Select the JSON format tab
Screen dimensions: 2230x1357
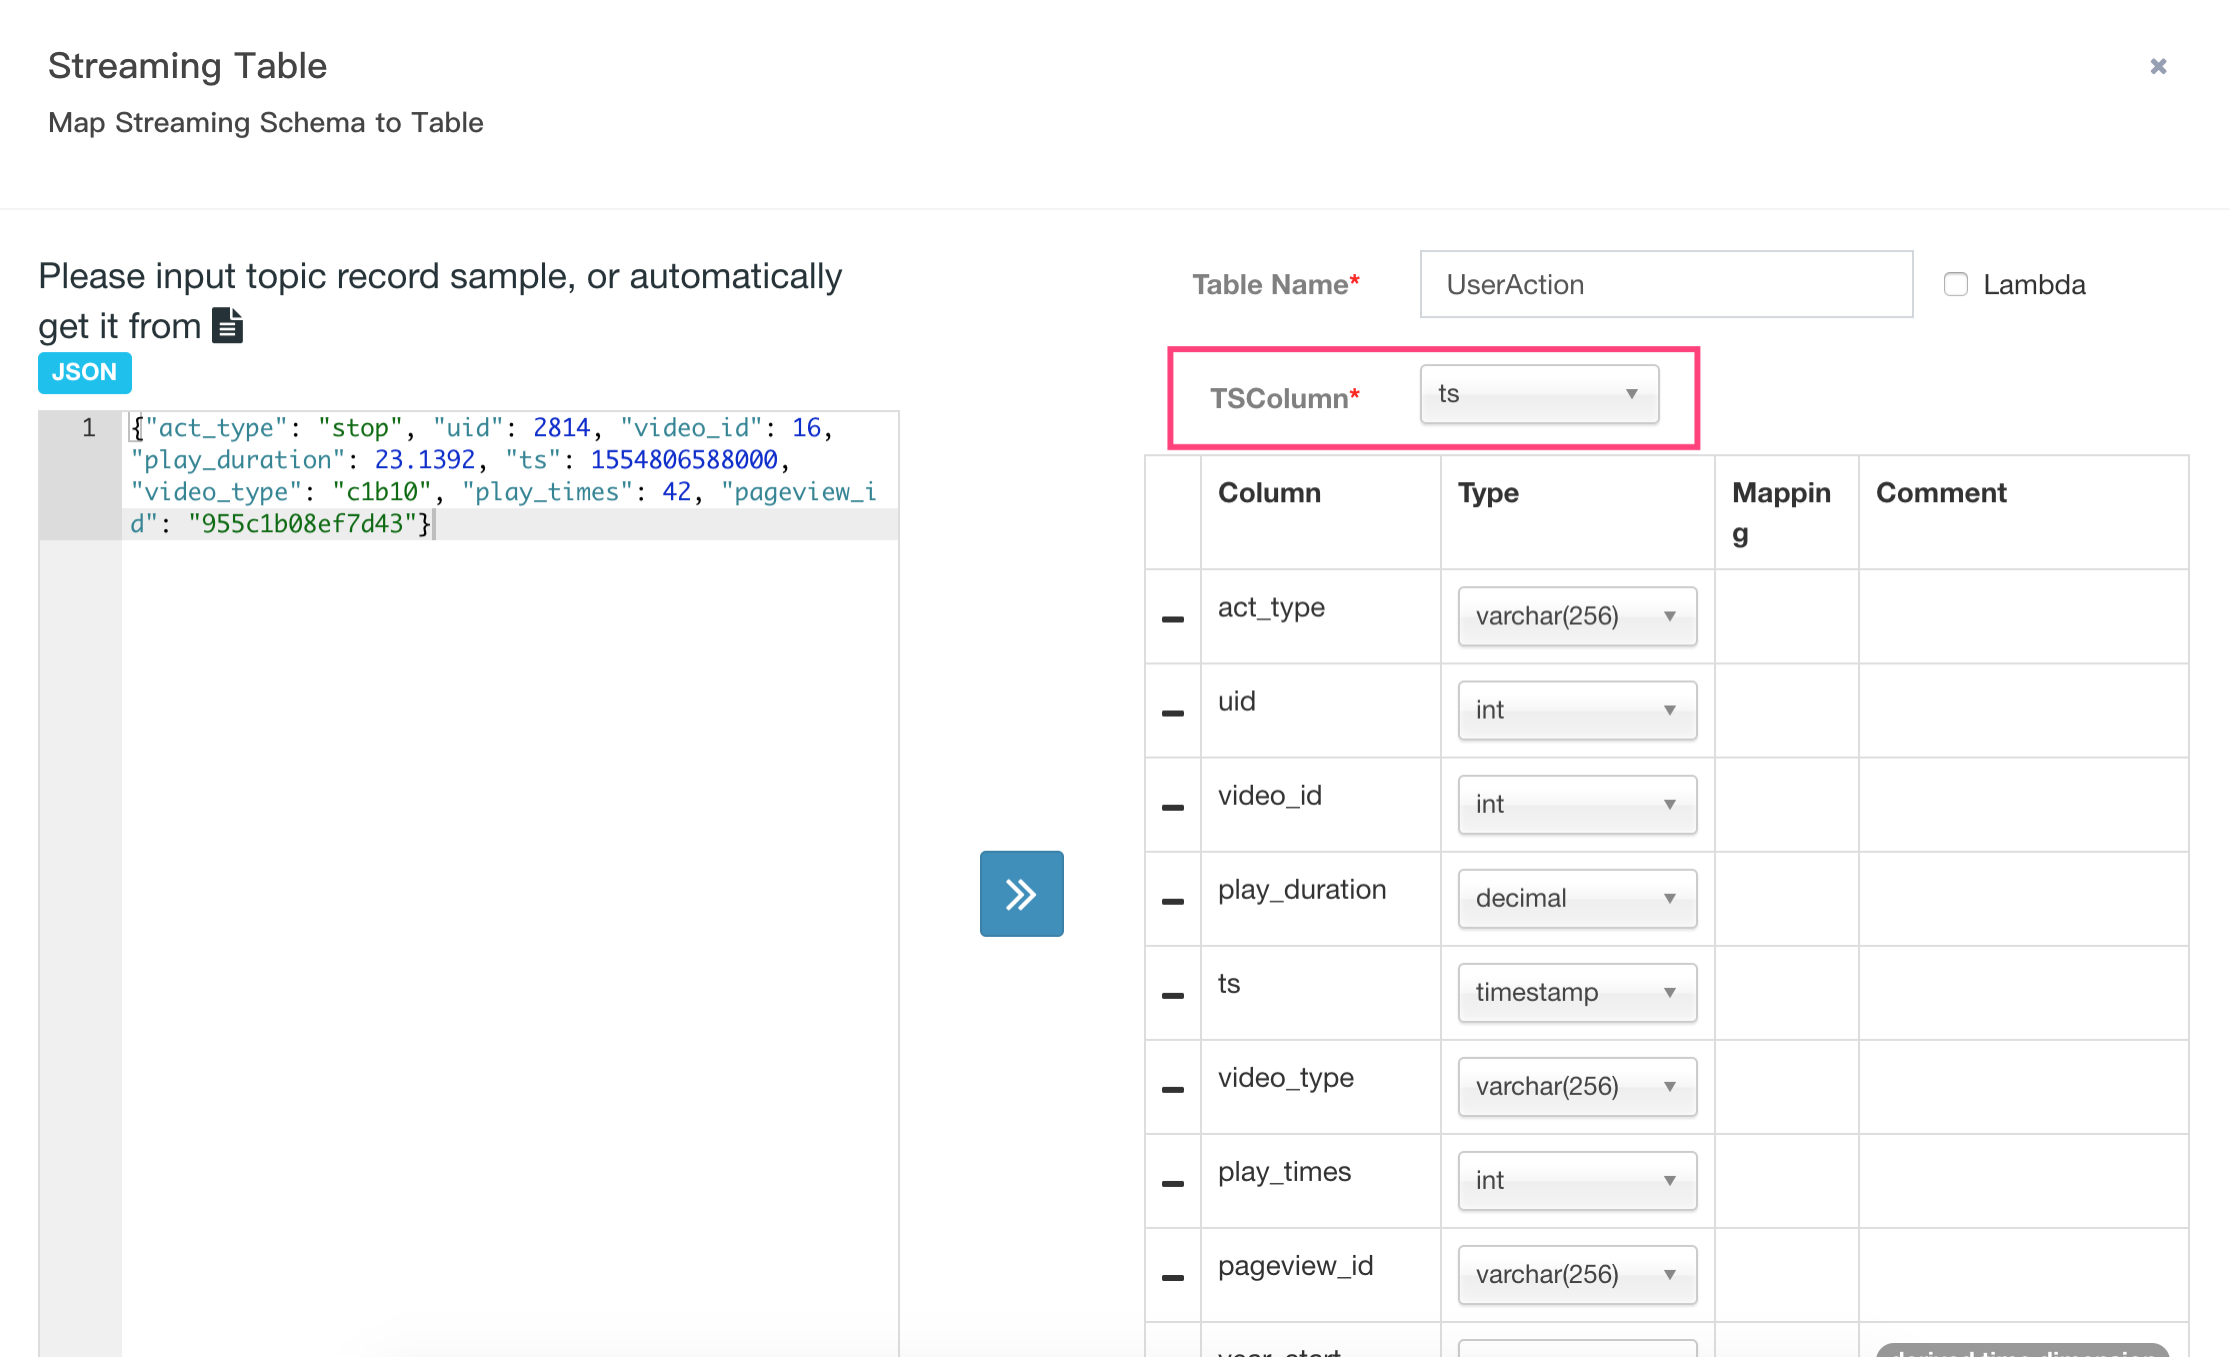[85, 372]
